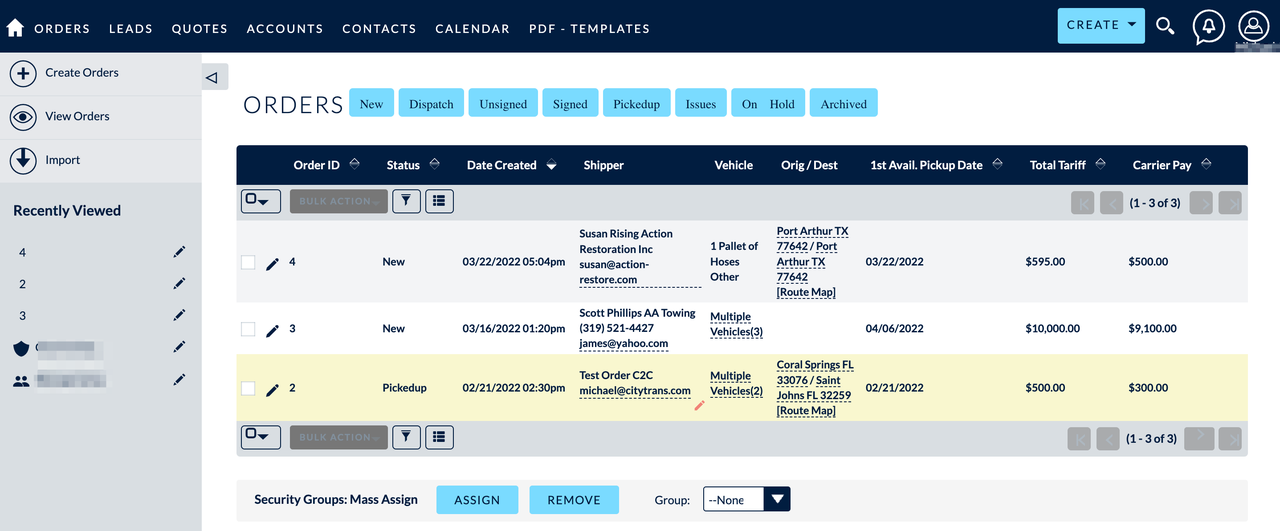Edit recently viewed item 3 pencil
Image resolution: width=1280 pixels, height=531 pixels.
[x=179, y=315]
